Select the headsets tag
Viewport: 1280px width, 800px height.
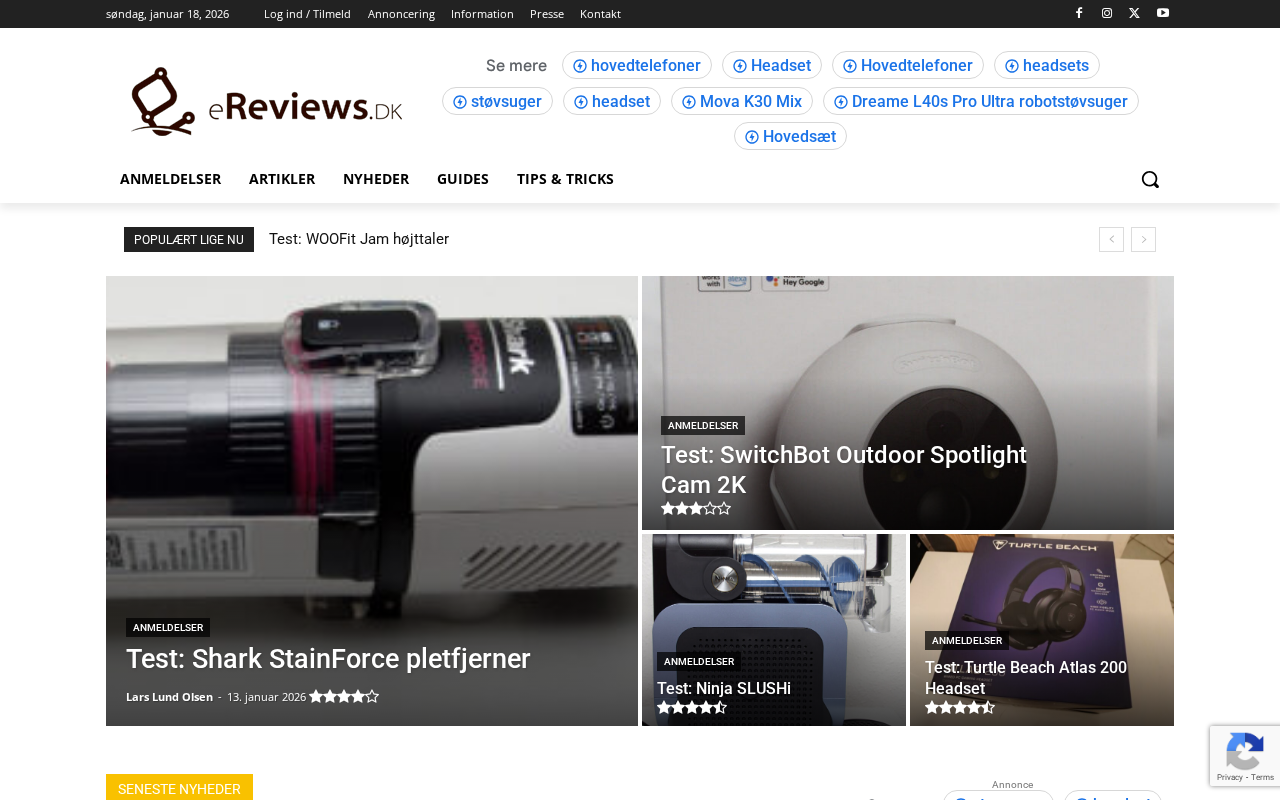click(x=1047, y=65)
